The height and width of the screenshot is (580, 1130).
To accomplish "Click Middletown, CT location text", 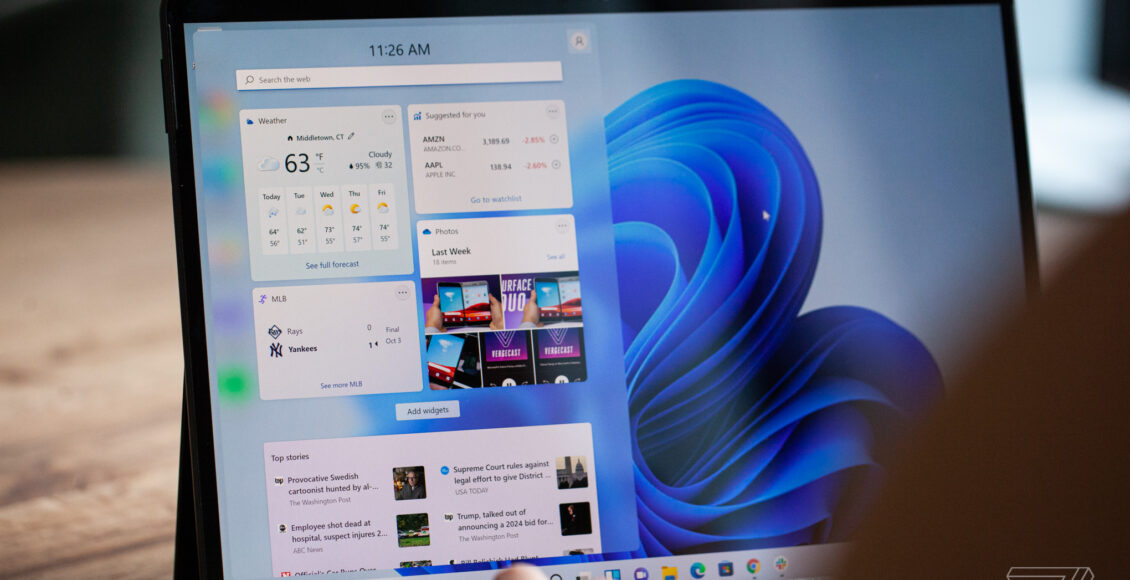I will click(320, 137).
